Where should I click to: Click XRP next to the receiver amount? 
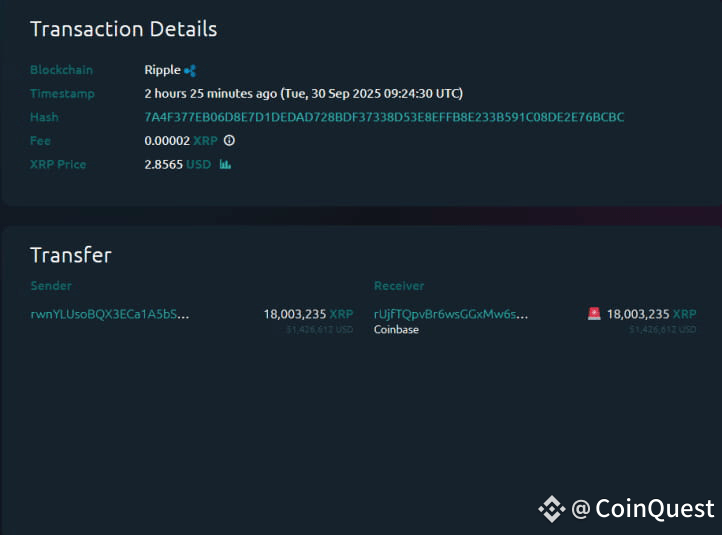coord(684,314)
